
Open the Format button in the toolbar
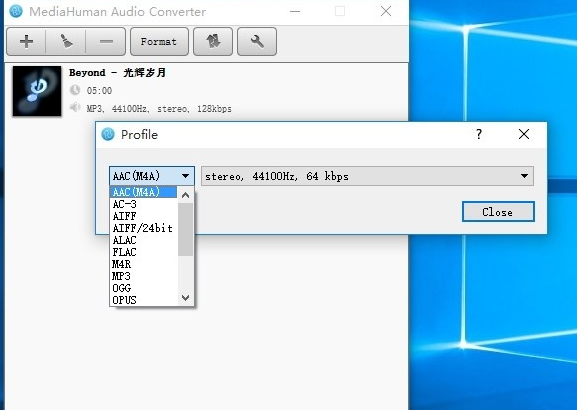(159, 41)
